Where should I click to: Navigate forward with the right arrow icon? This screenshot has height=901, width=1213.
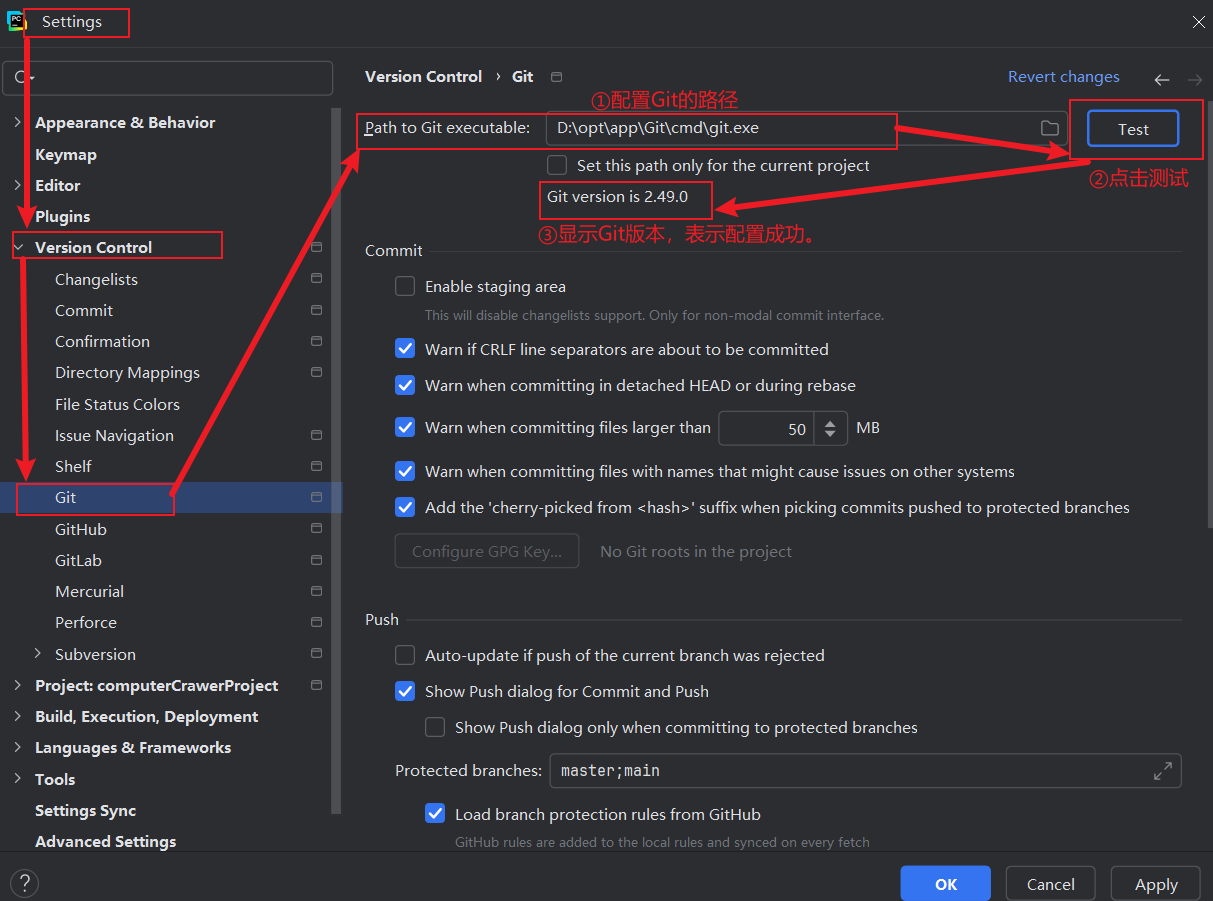tap(1195, 79)
